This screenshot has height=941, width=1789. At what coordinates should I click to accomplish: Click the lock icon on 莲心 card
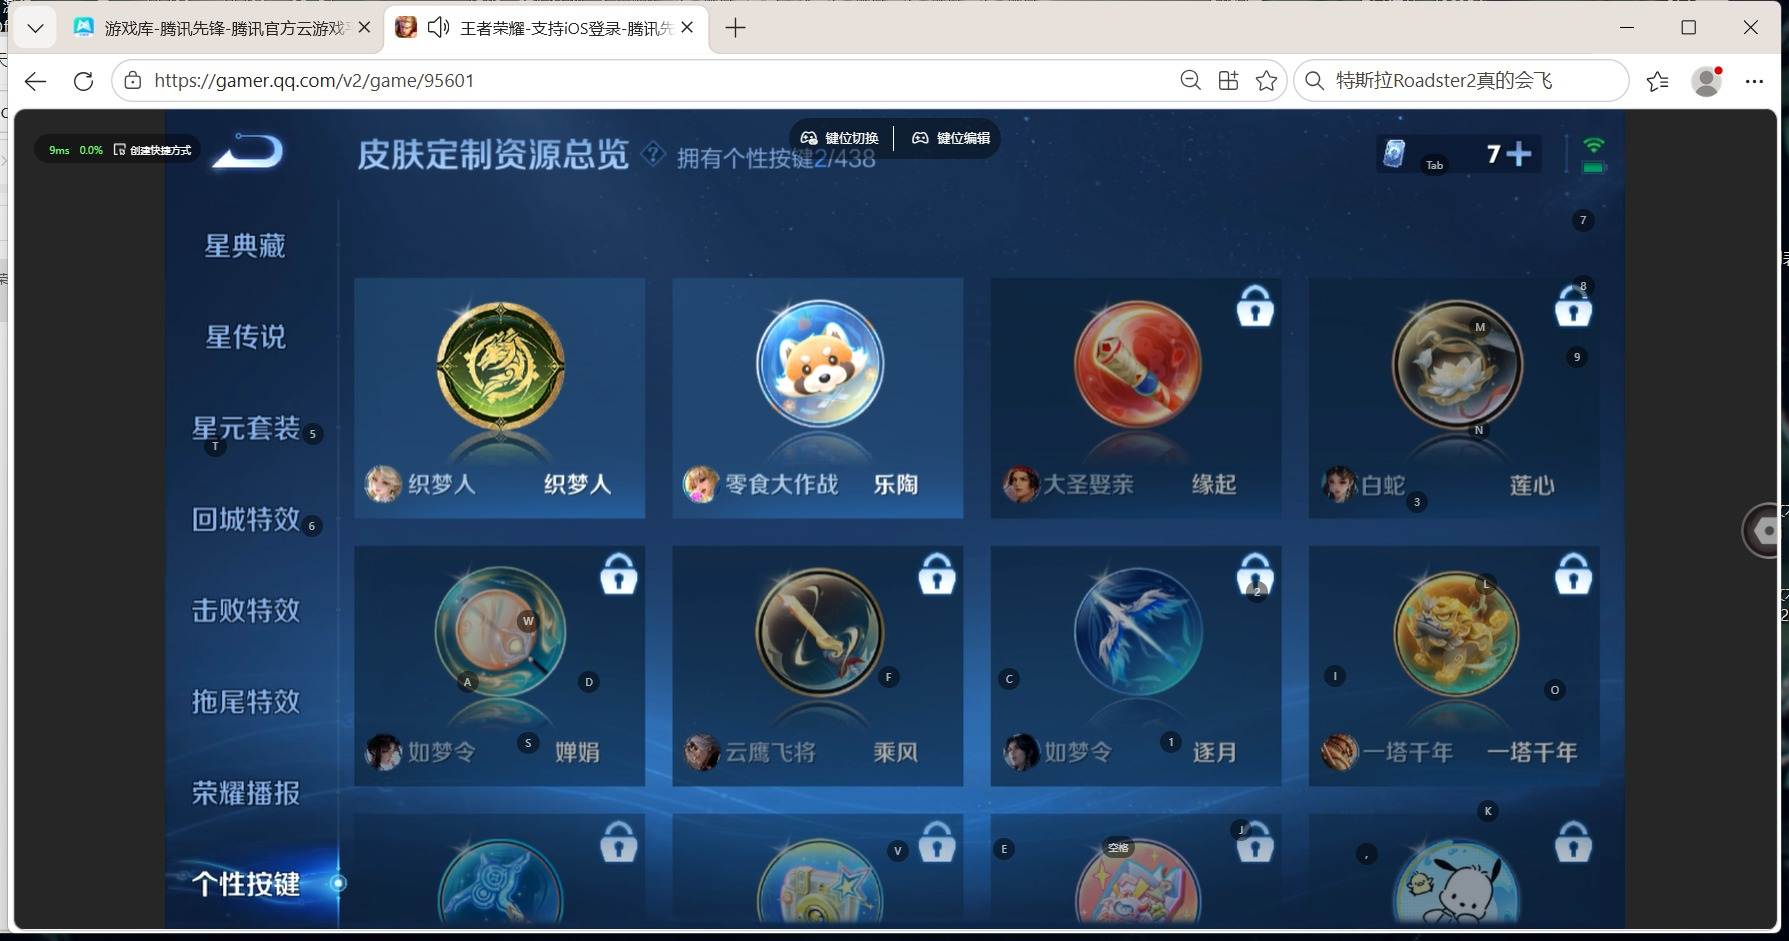tap(1573, 306)
